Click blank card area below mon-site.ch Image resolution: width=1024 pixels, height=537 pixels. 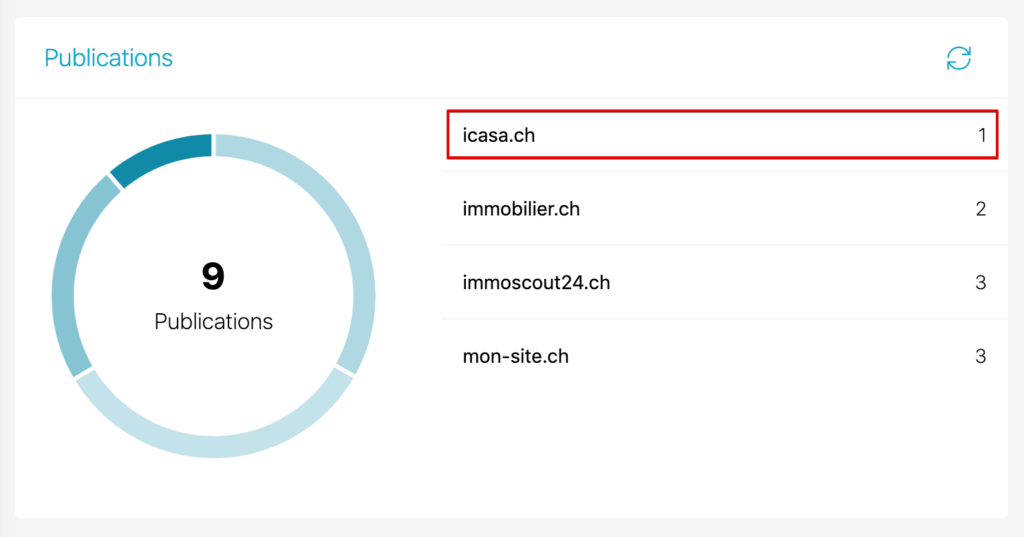tap(720, 450)
